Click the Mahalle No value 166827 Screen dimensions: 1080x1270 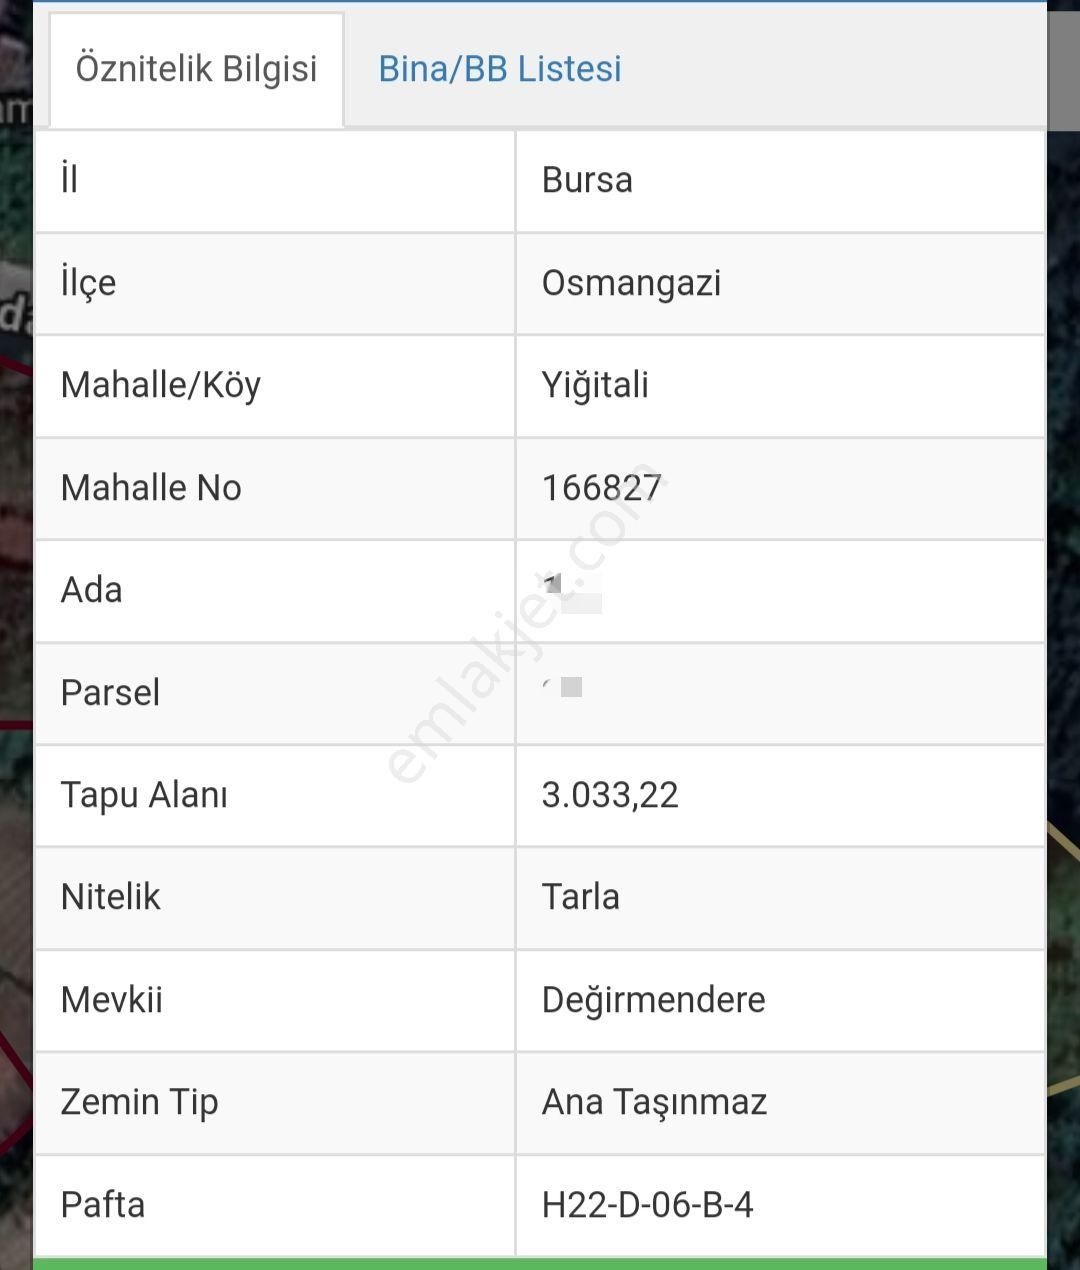pos(602,488)
